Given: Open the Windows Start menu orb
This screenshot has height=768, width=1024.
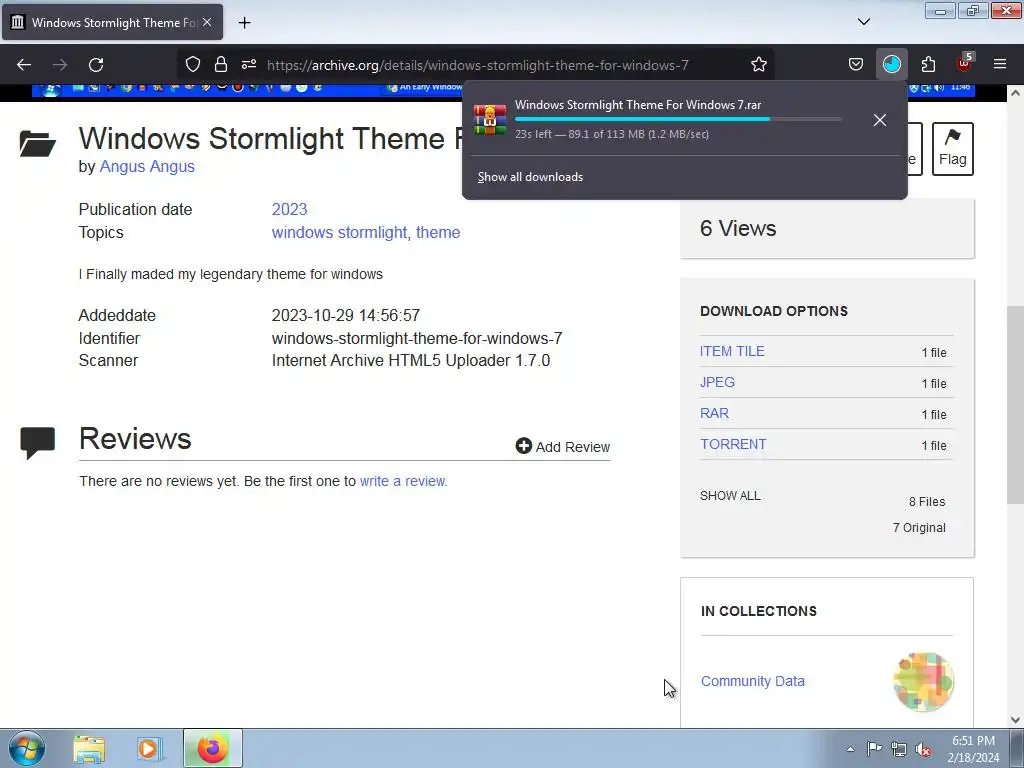Looking at the screenshot, I should point(27,748).
